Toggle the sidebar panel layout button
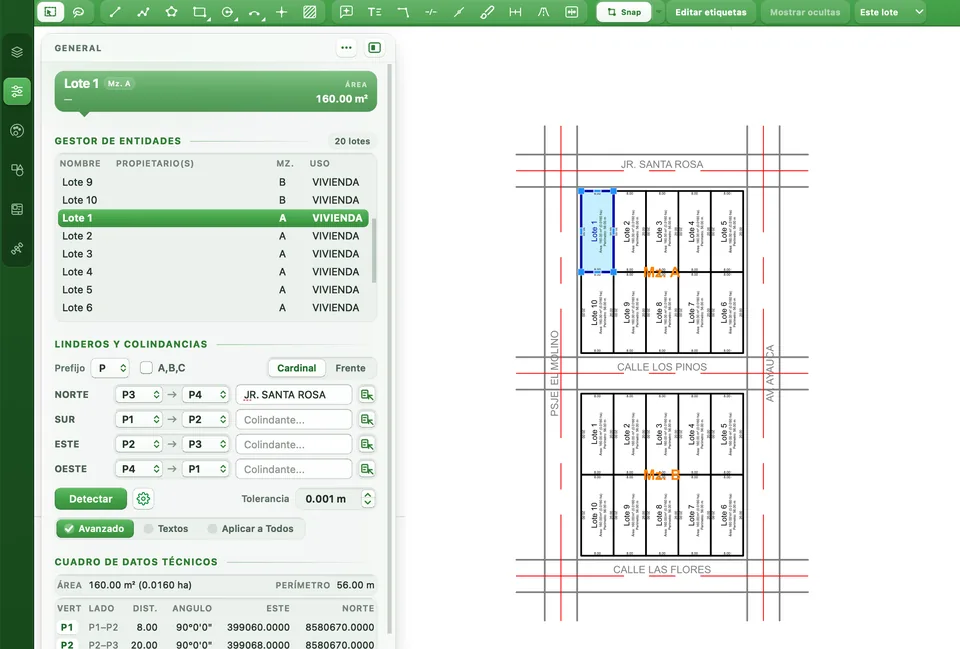Viewport: 960px width, 649px height. [x=375, y=48]
